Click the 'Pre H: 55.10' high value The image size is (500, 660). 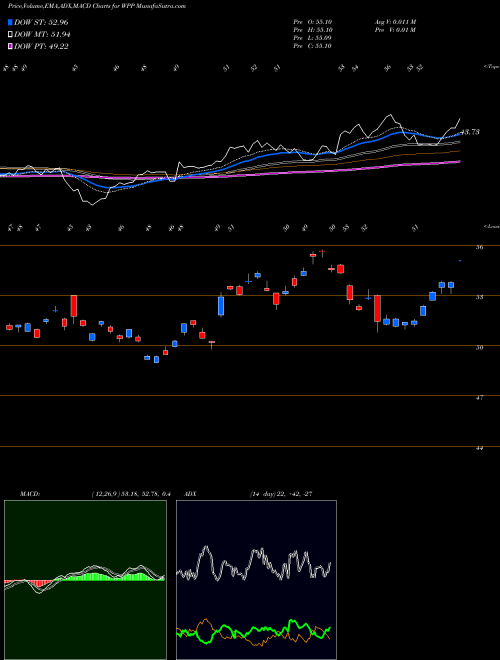click(313, 30)
